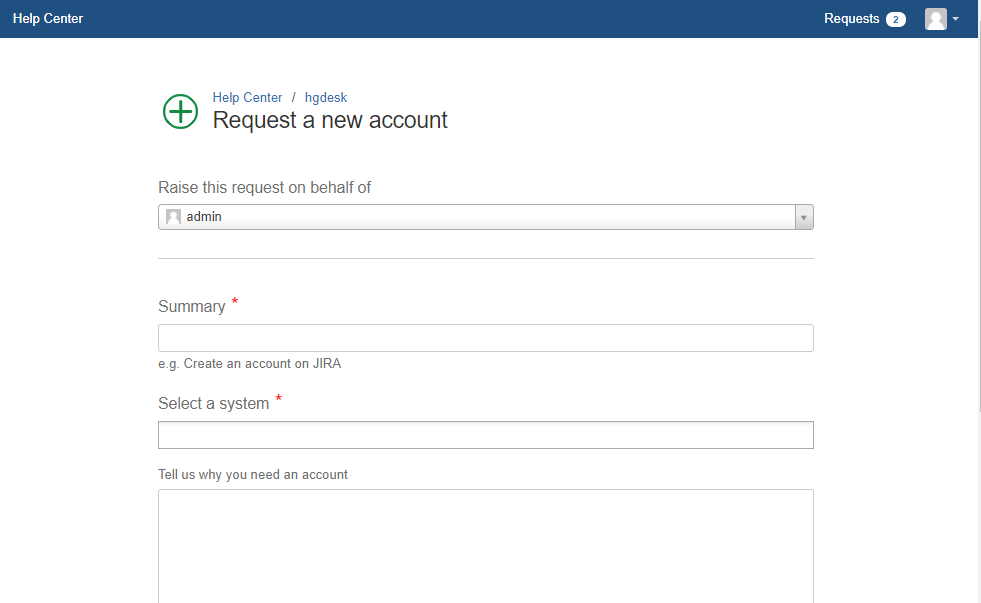Open the hgdesk breadcrumb link
This screenshot has width=981, height=603.
pos(325,98)
